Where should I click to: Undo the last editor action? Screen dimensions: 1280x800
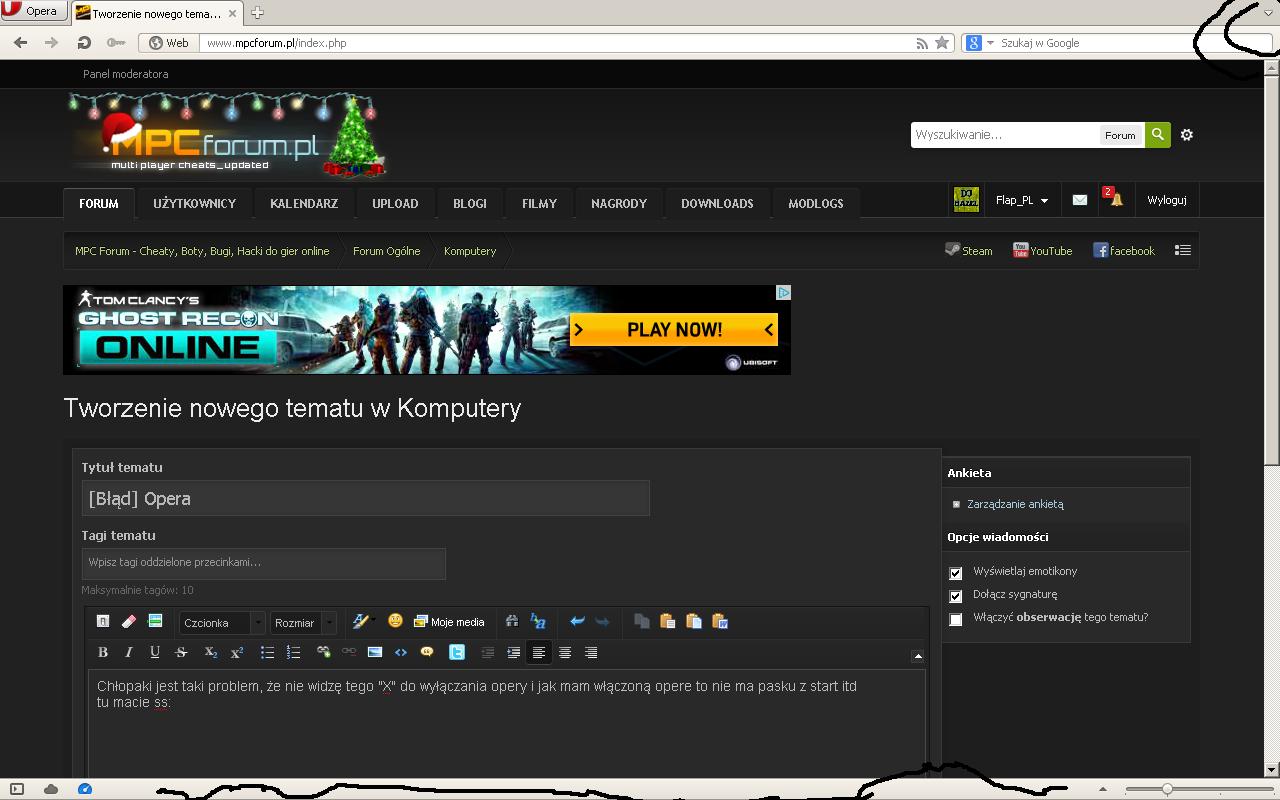pos(577,621)
